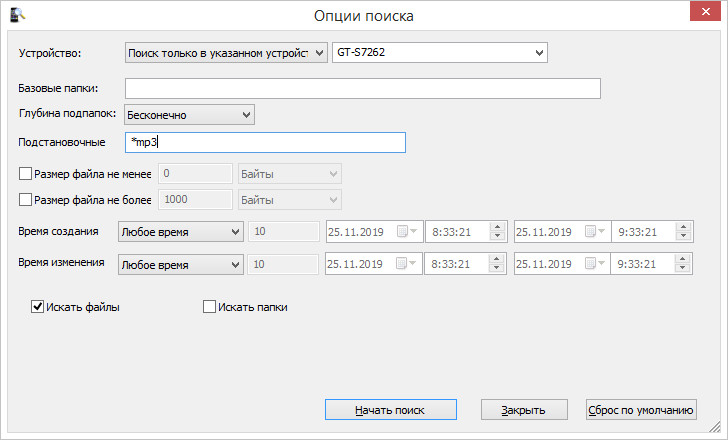Screen dimensions: 728x440
Task: Click the Сброс по умолчанию button
Action: (x=641, y=410)
